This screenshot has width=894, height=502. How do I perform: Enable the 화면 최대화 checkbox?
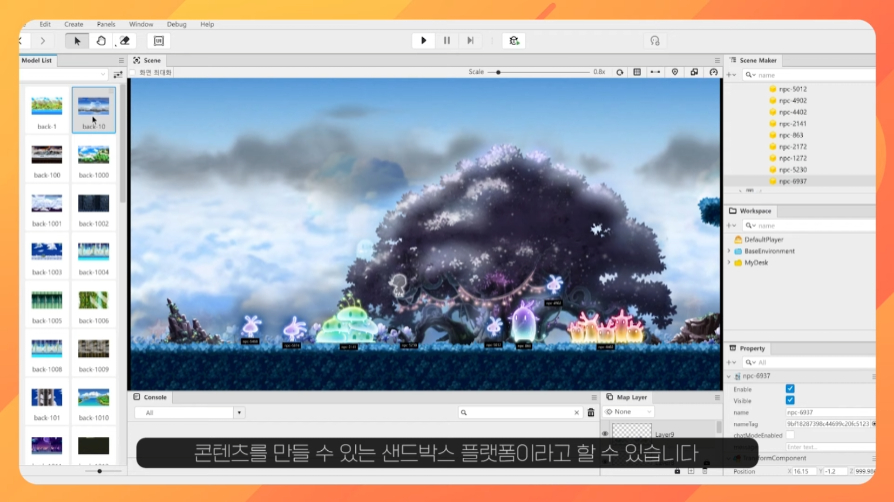click(133, 72)
